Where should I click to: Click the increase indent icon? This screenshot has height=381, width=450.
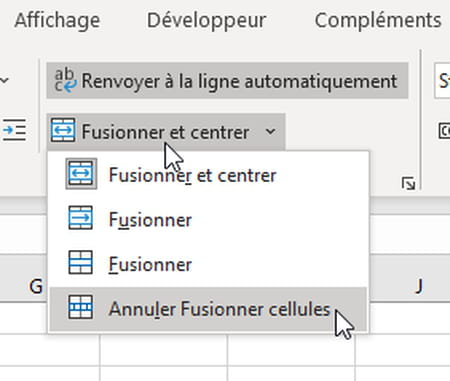(14, 130)
